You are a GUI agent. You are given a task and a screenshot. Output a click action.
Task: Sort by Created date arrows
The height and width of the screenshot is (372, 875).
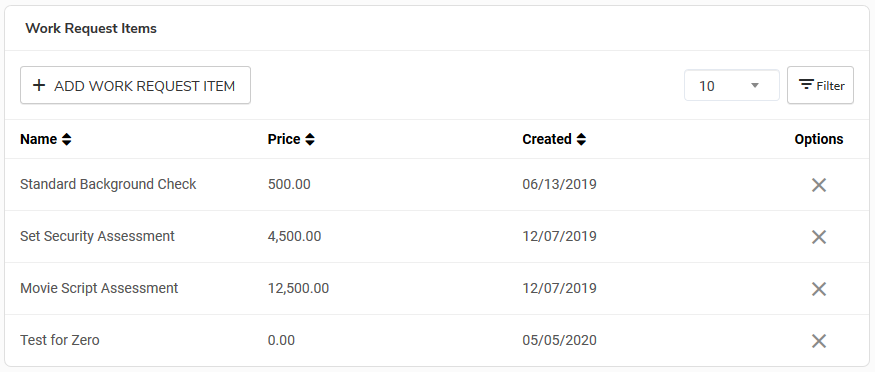click(581, 139)
